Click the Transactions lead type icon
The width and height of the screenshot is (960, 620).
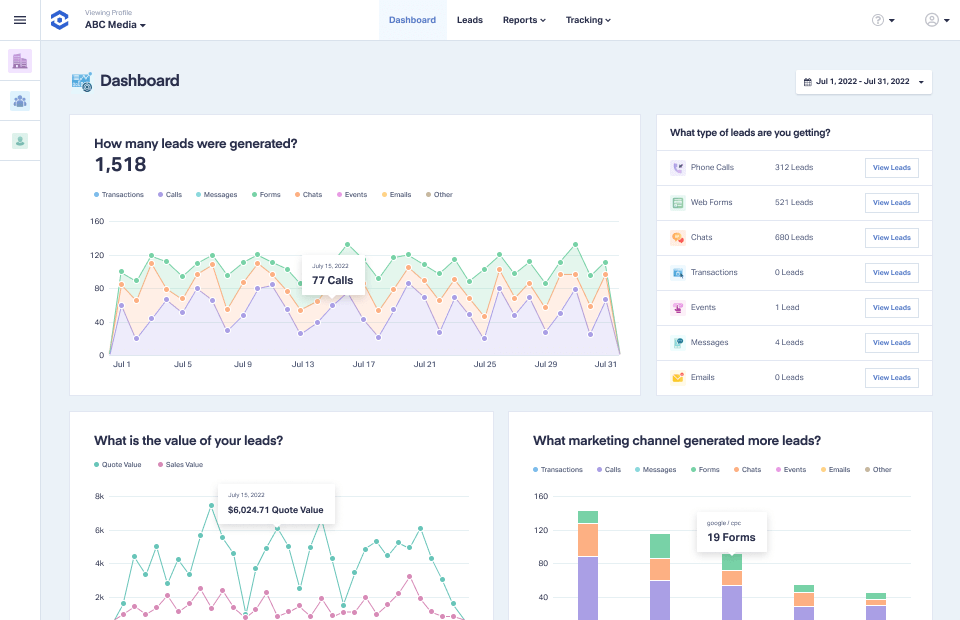pos(678,272)
